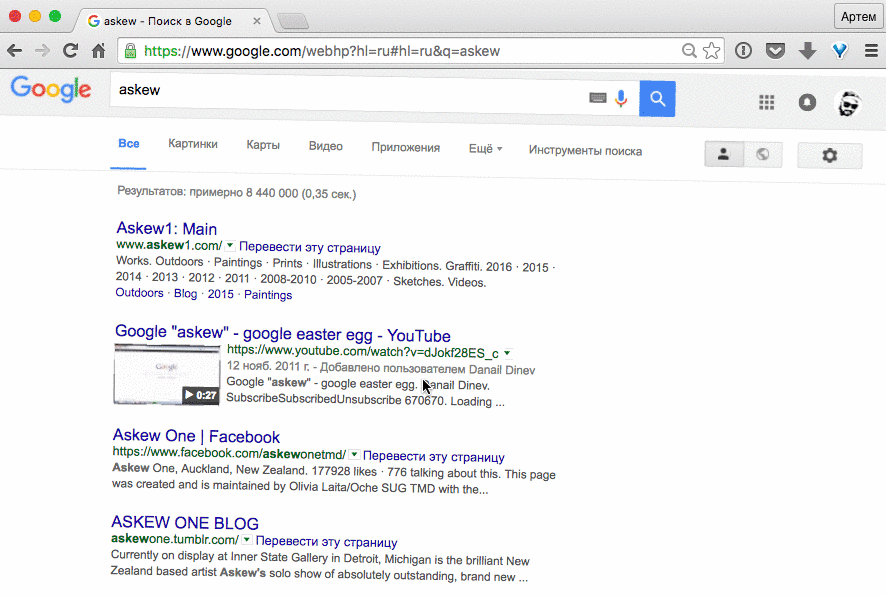Start voice search with the microphone icon

pos(621,99)
